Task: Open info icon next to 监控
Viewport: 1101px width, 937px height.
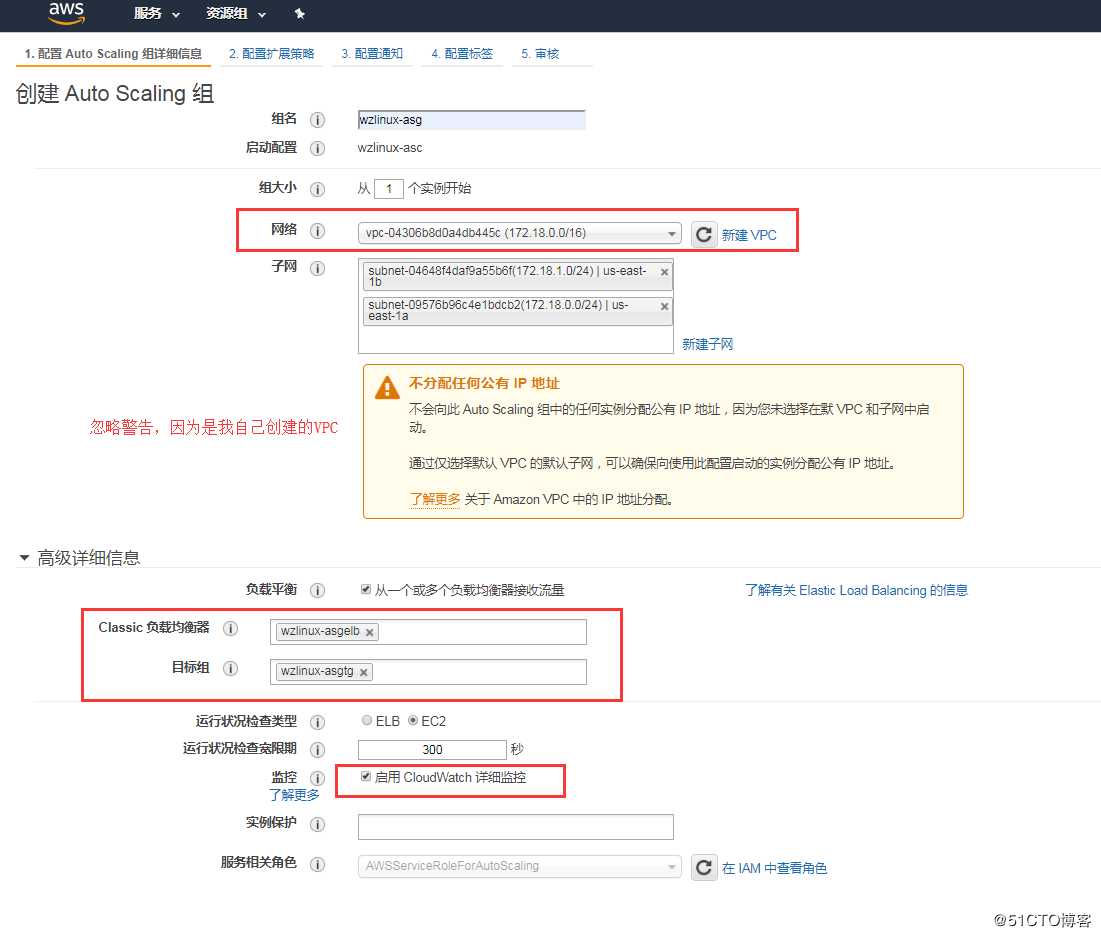Action: coord(317,778)
